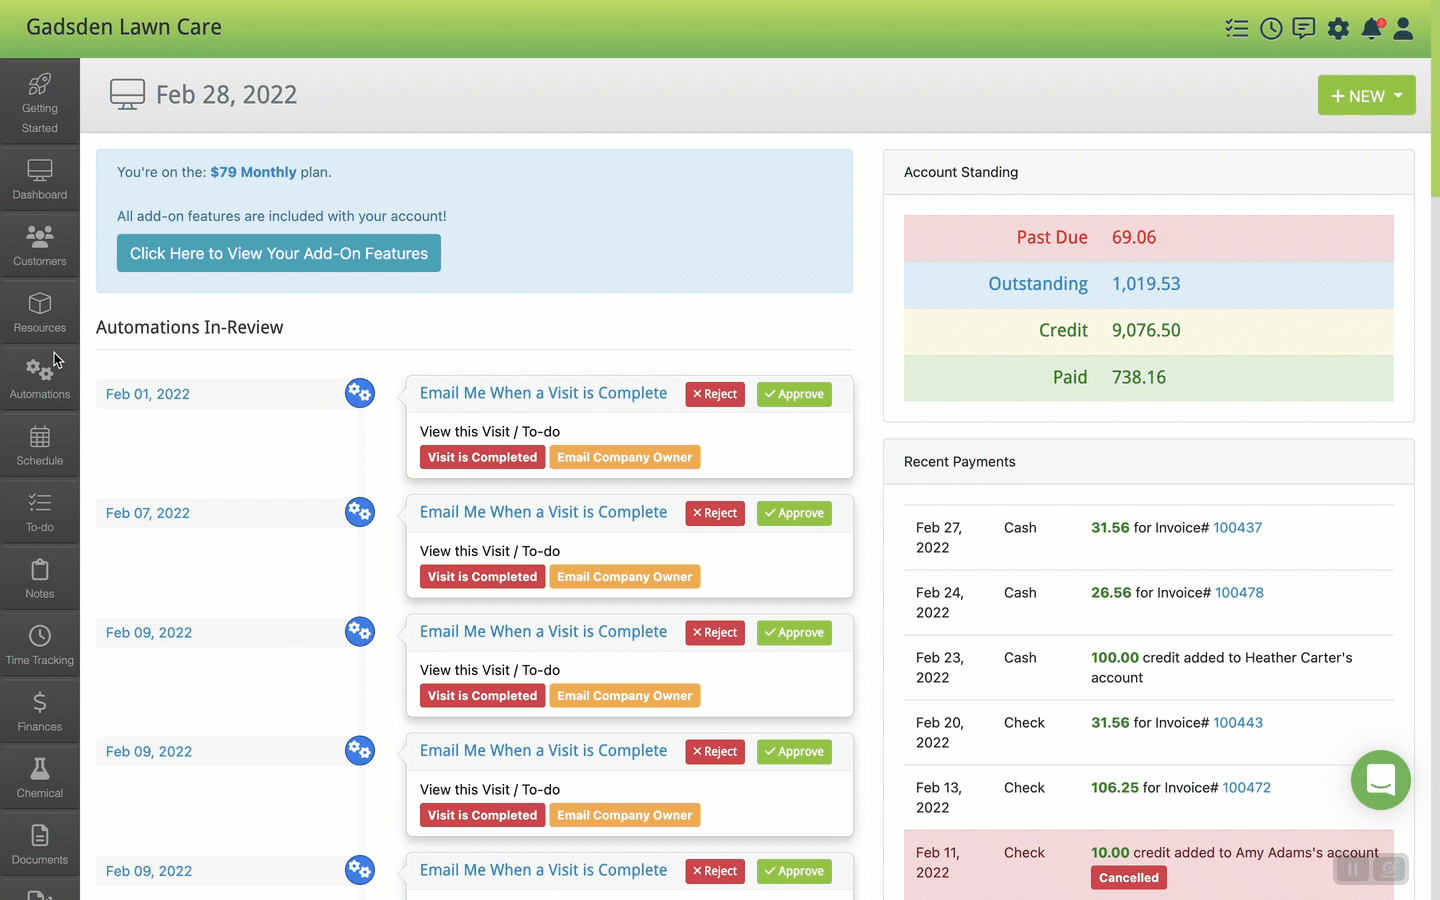The image size is (1440, 900).
Task: Approve the Feb 01, 2022 automation
Action: pos(794,394)
